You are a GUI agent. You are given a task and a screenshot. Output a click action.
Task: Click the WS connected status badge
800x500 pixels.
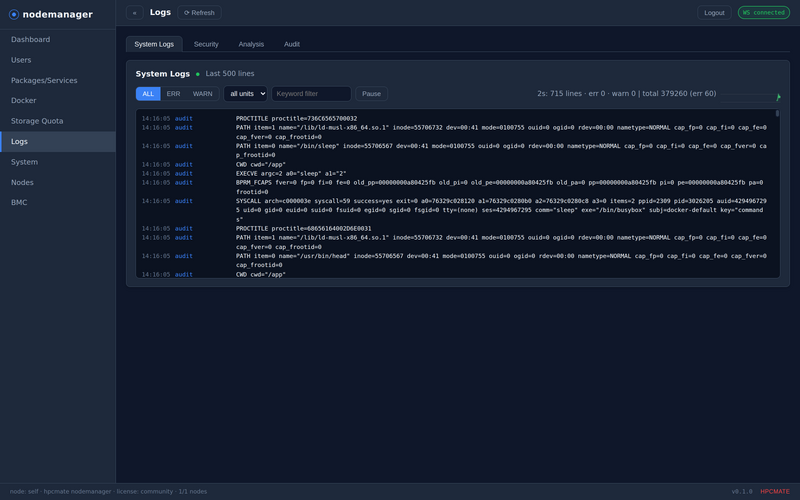(x=763, y=13)
